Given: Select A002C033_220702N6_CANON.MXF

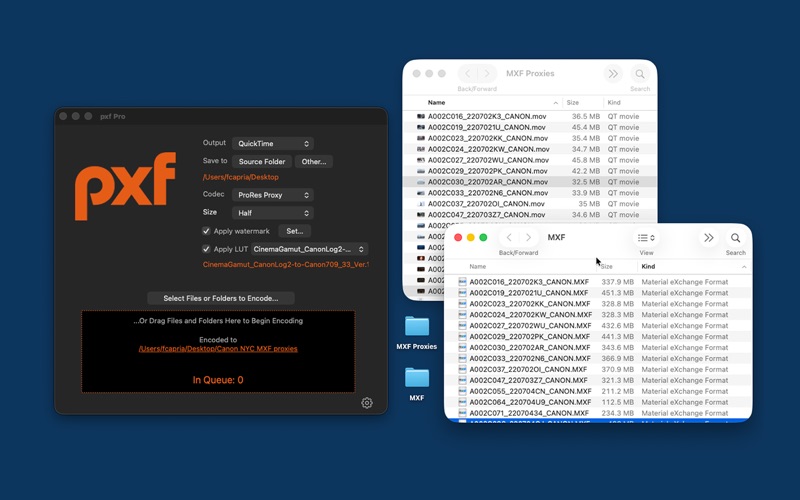Looking at the screenshot, I should (598, 359).
